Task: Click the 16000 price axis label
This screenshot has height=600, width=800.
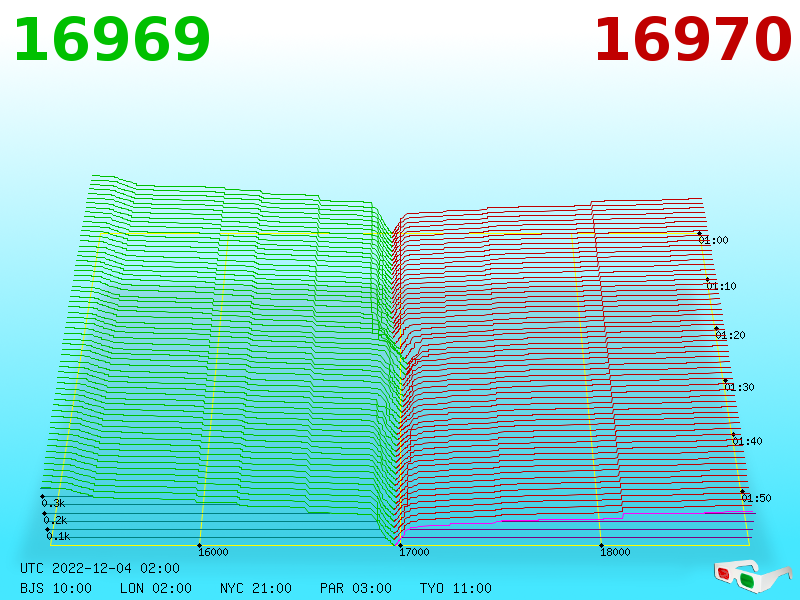Action: coord(213,552)
